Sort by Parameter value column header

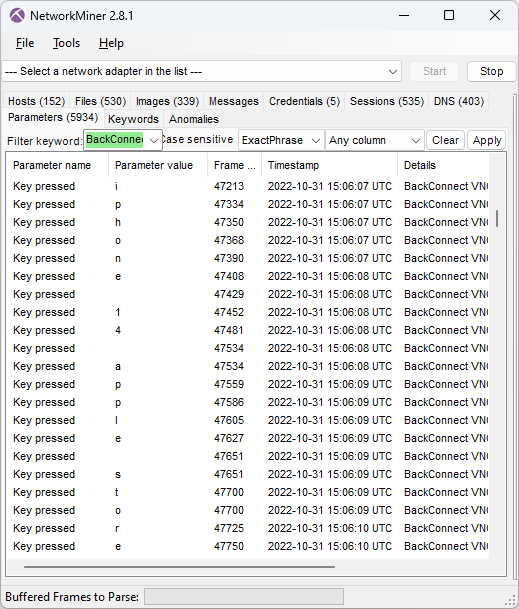coord(158,165)
